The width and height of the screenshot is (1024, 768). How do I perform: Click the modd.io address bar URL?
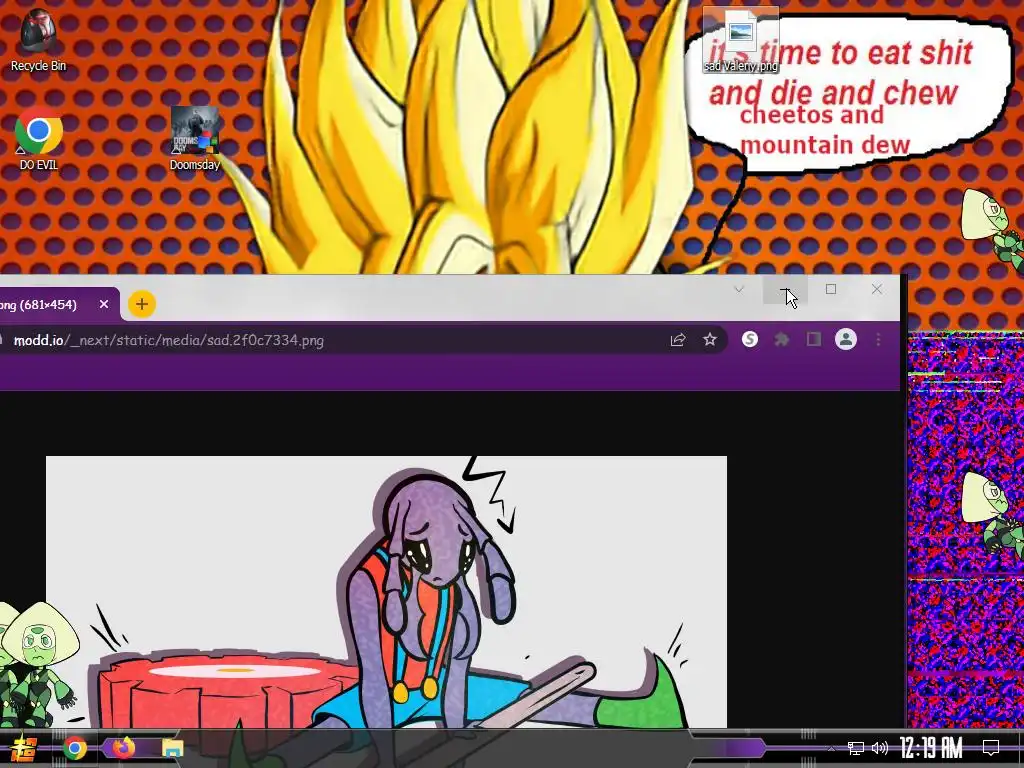pos(169,340)
